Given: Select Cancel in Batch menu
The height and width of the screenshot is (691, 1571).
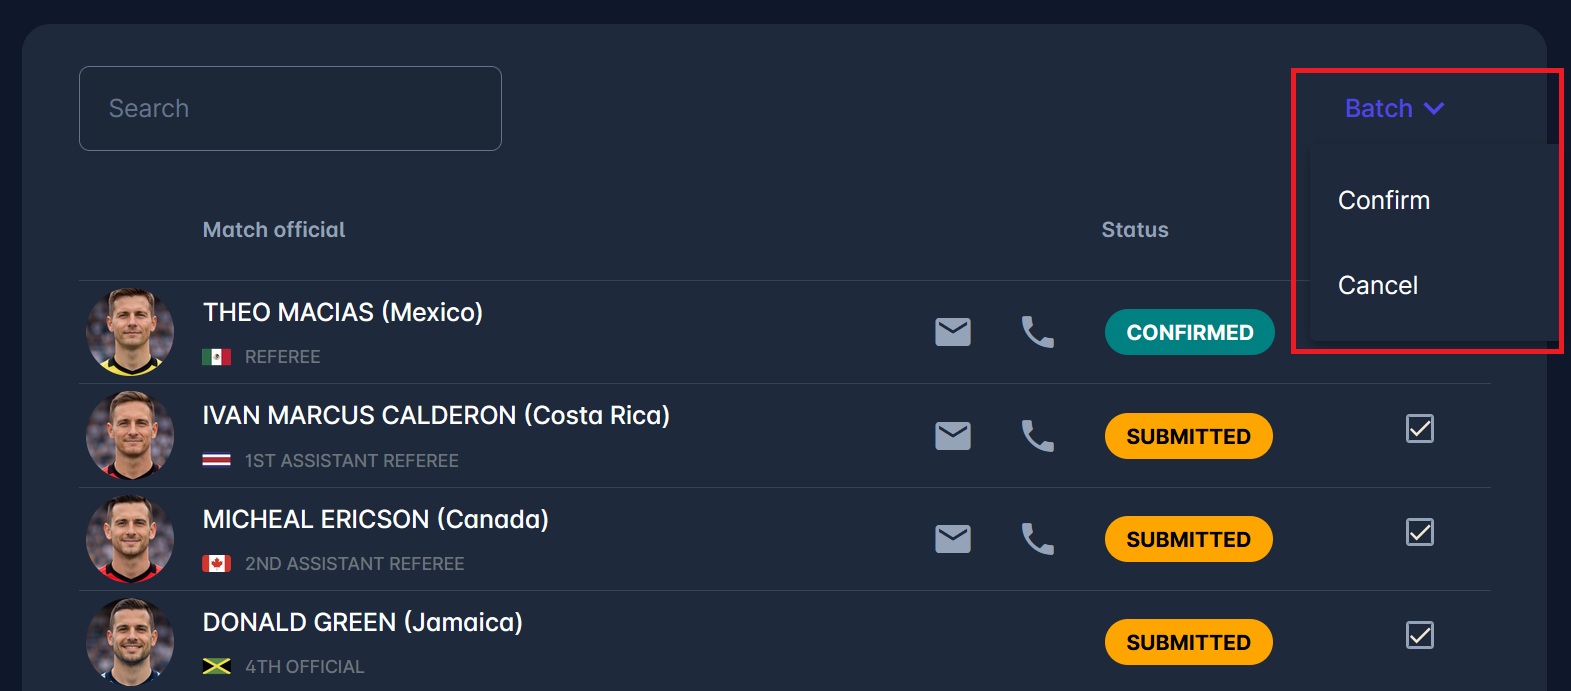Looking at the screenshot, I should pos(1378,285).
